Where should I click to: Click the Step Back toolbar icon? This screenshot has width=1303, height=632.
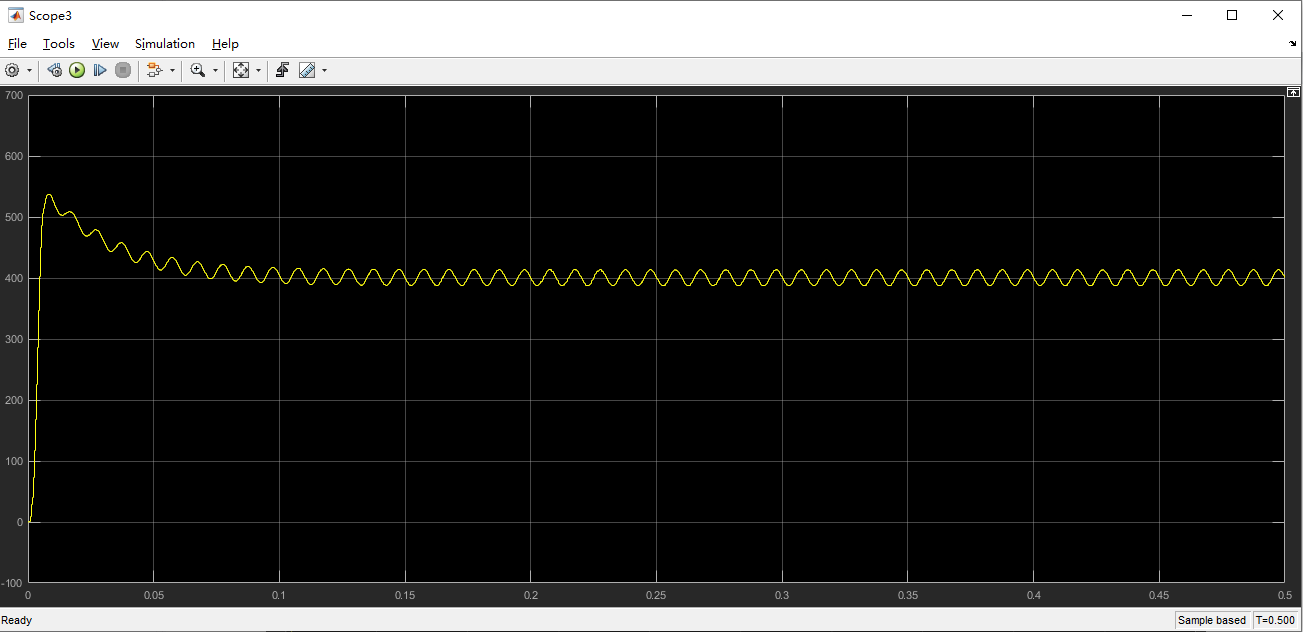coord(54,70)
